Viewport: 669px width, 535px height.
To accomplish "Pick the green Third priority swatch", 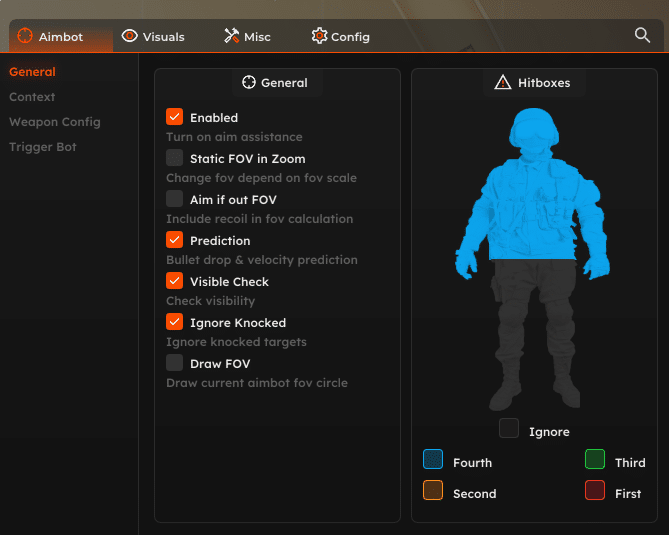I will (595, 459).
